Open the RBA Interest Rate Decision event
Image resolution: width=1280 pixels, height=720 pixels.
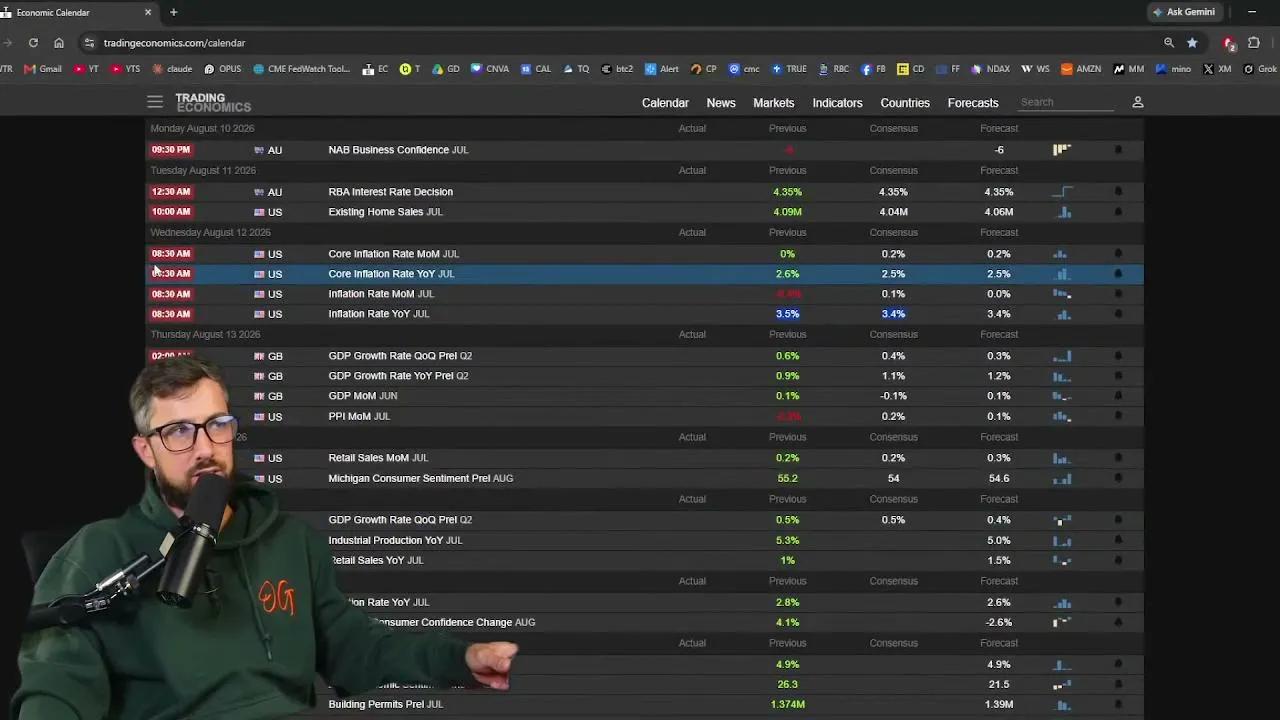(x=391, y=192)
